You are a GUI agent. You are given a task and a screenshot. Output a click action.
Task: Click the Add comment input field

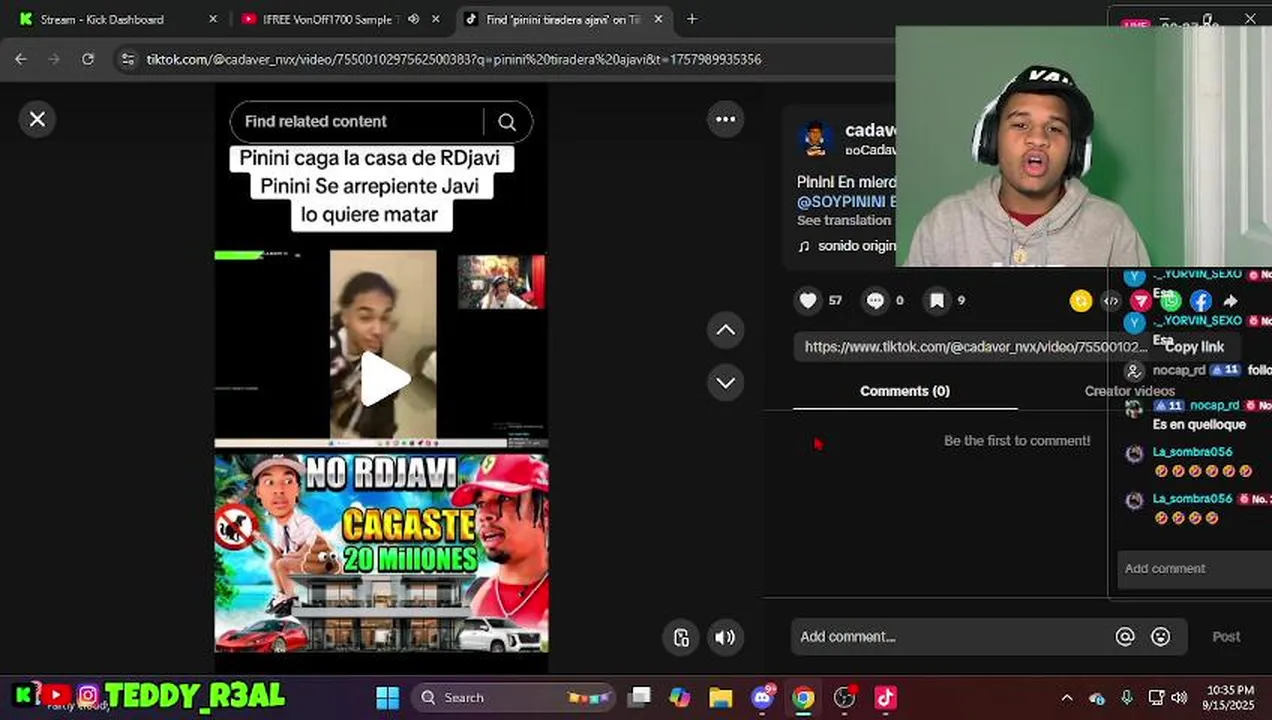click(x=950, y=637)
